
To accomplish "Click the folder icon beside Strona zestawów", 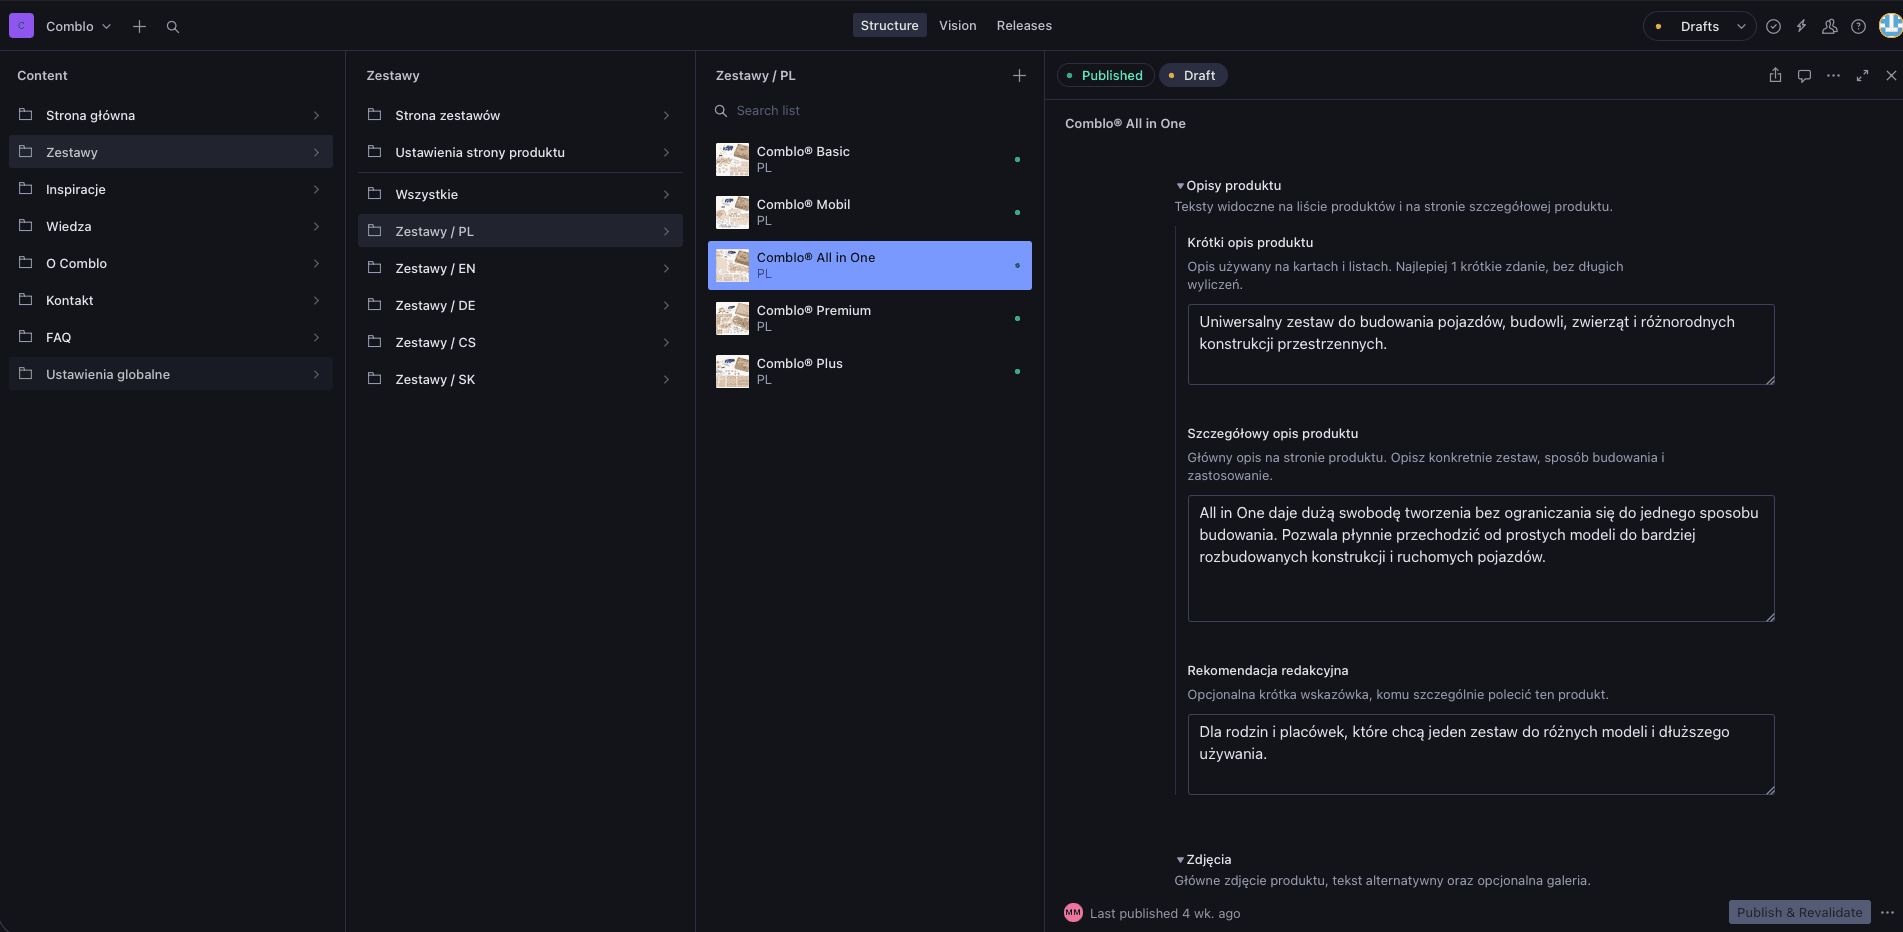I will point(375,115).
